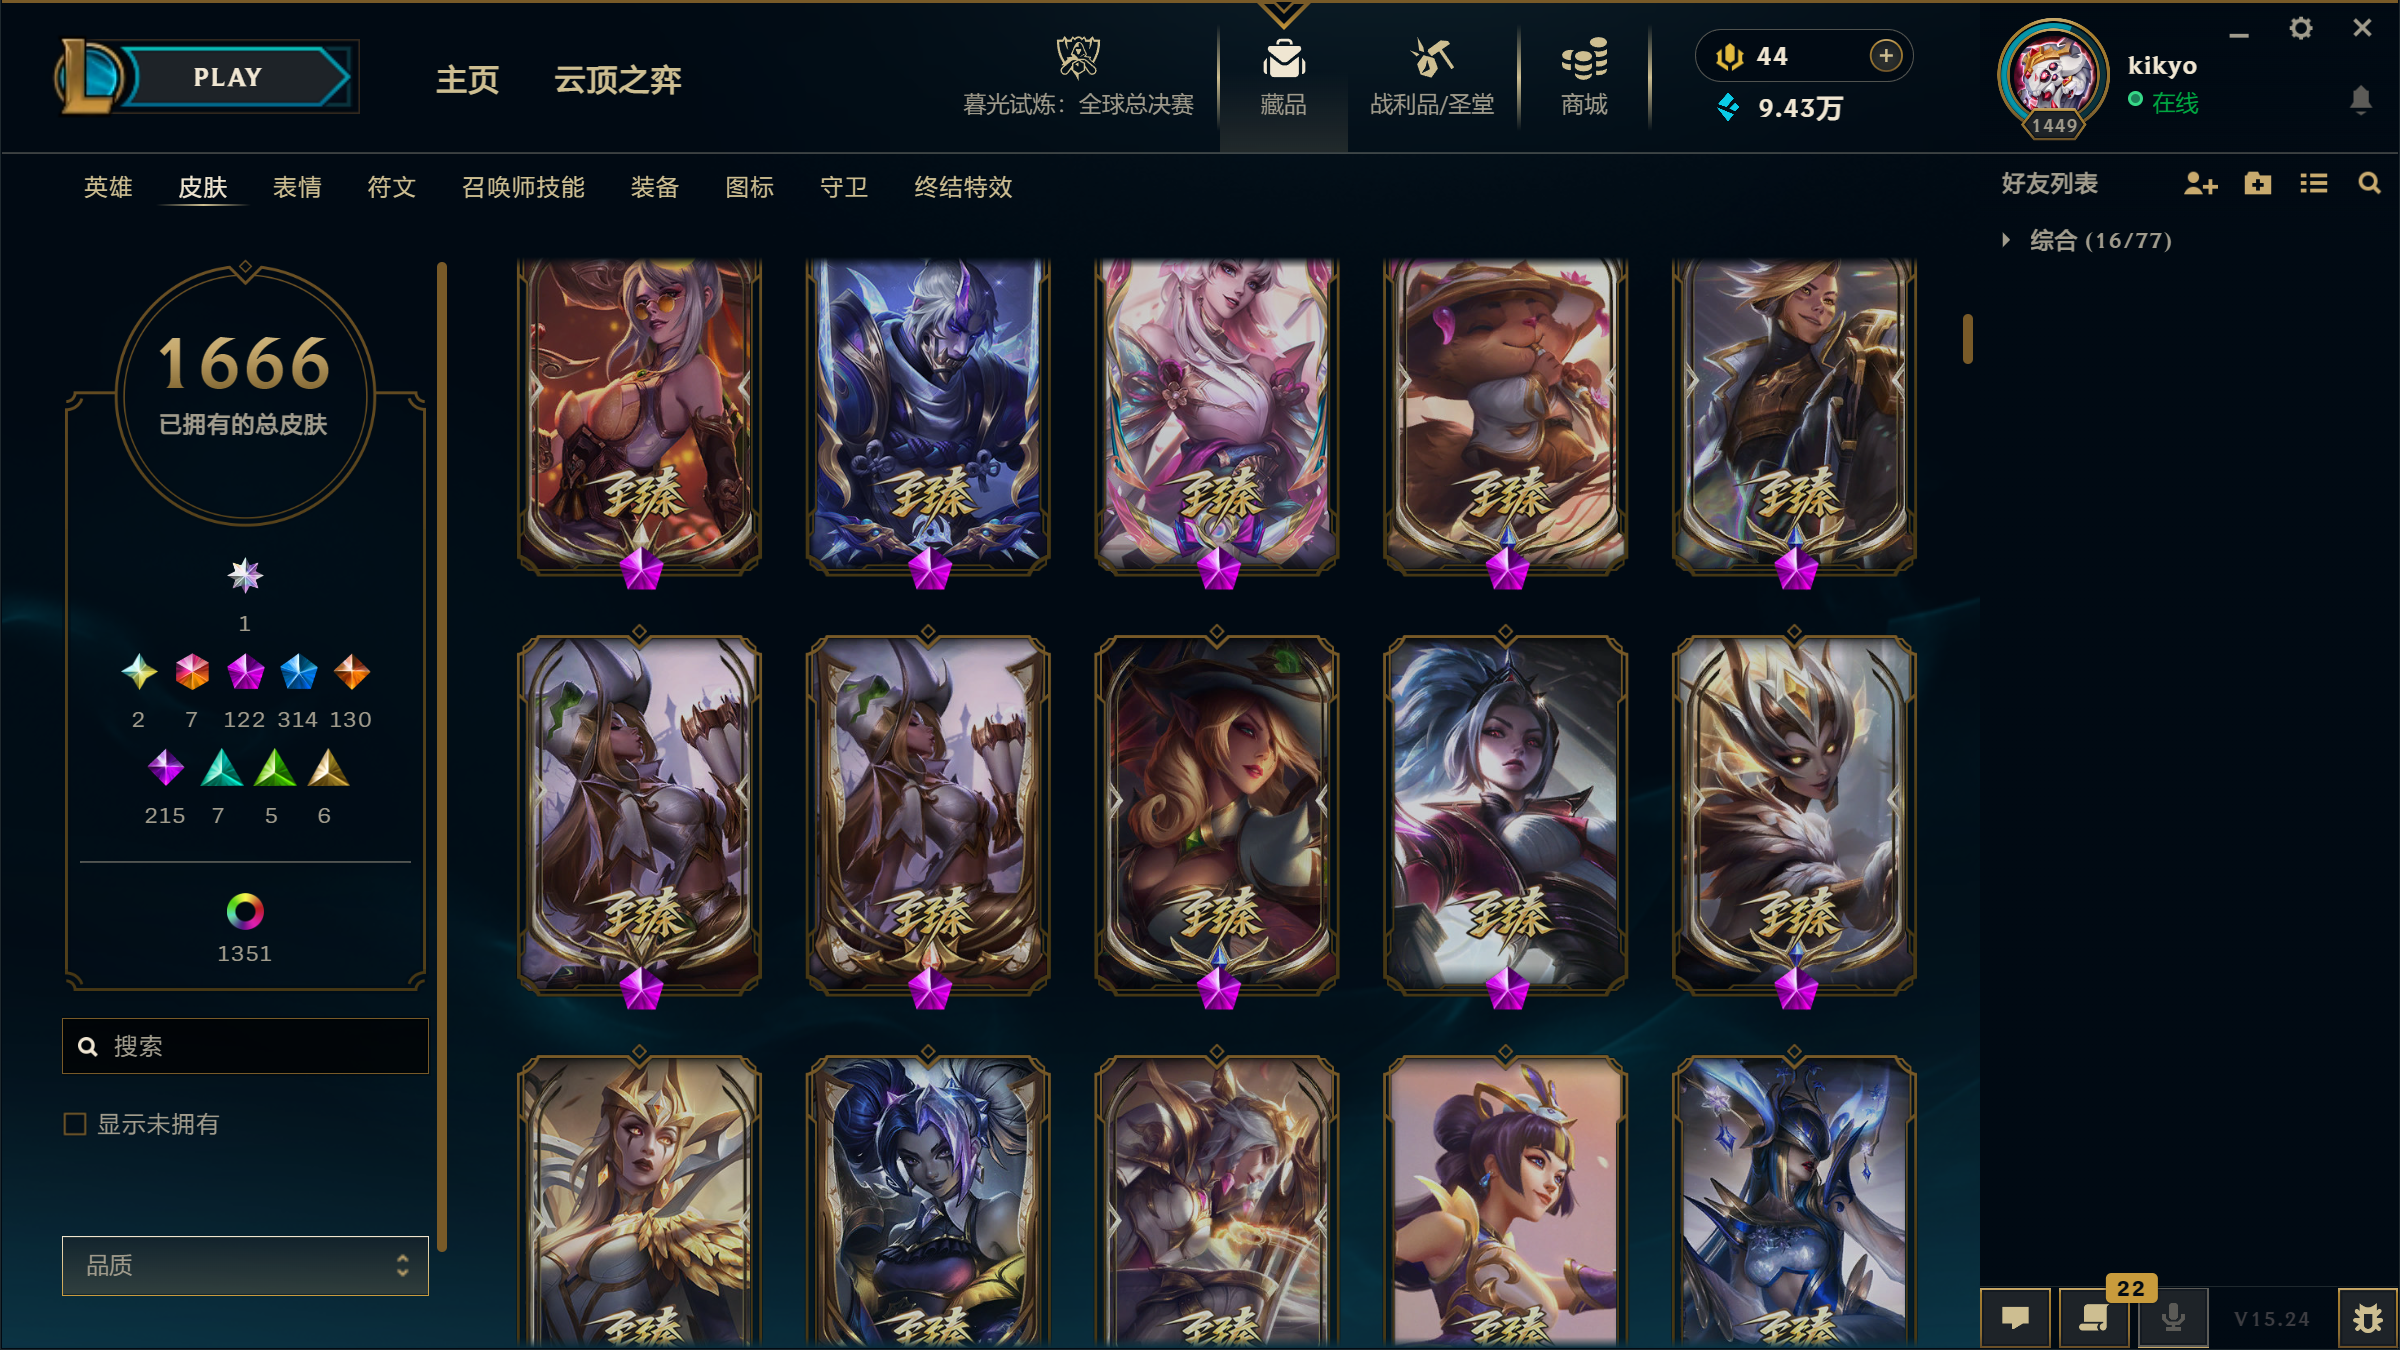Click the skin list scrollbar handle
The height and width of the screenshot is (1350, 2400).
coord(1967,339)
